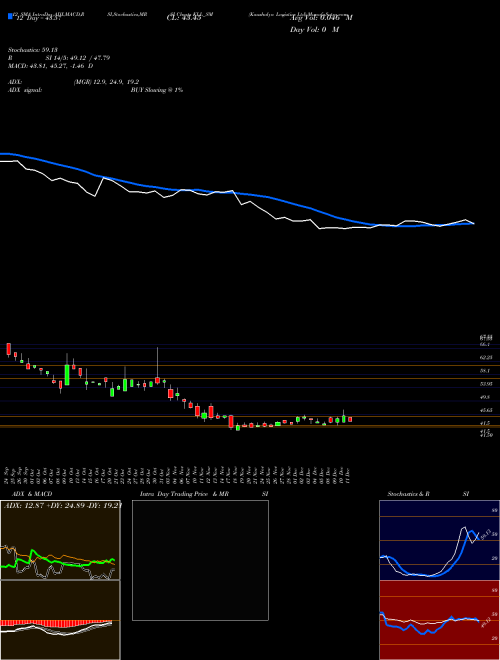Click the 'ADX signal:' label
Viewport: 500px width, 660px height.
[25, 90]
